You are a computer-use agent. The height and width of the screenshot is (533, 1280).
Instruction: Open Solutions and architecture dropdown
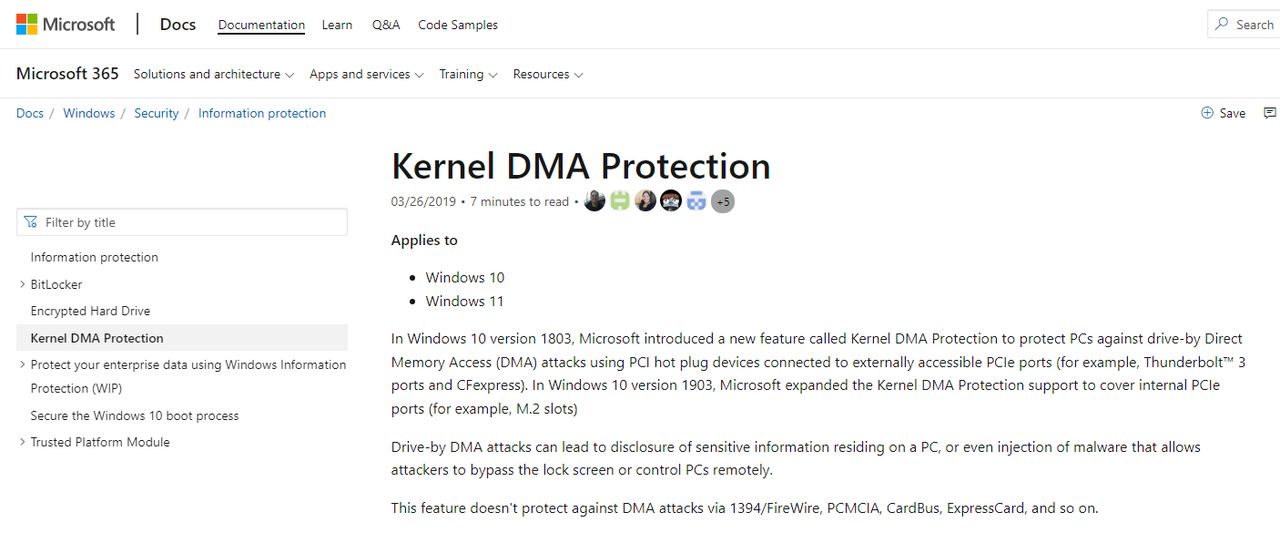click(x=213, y=74)
